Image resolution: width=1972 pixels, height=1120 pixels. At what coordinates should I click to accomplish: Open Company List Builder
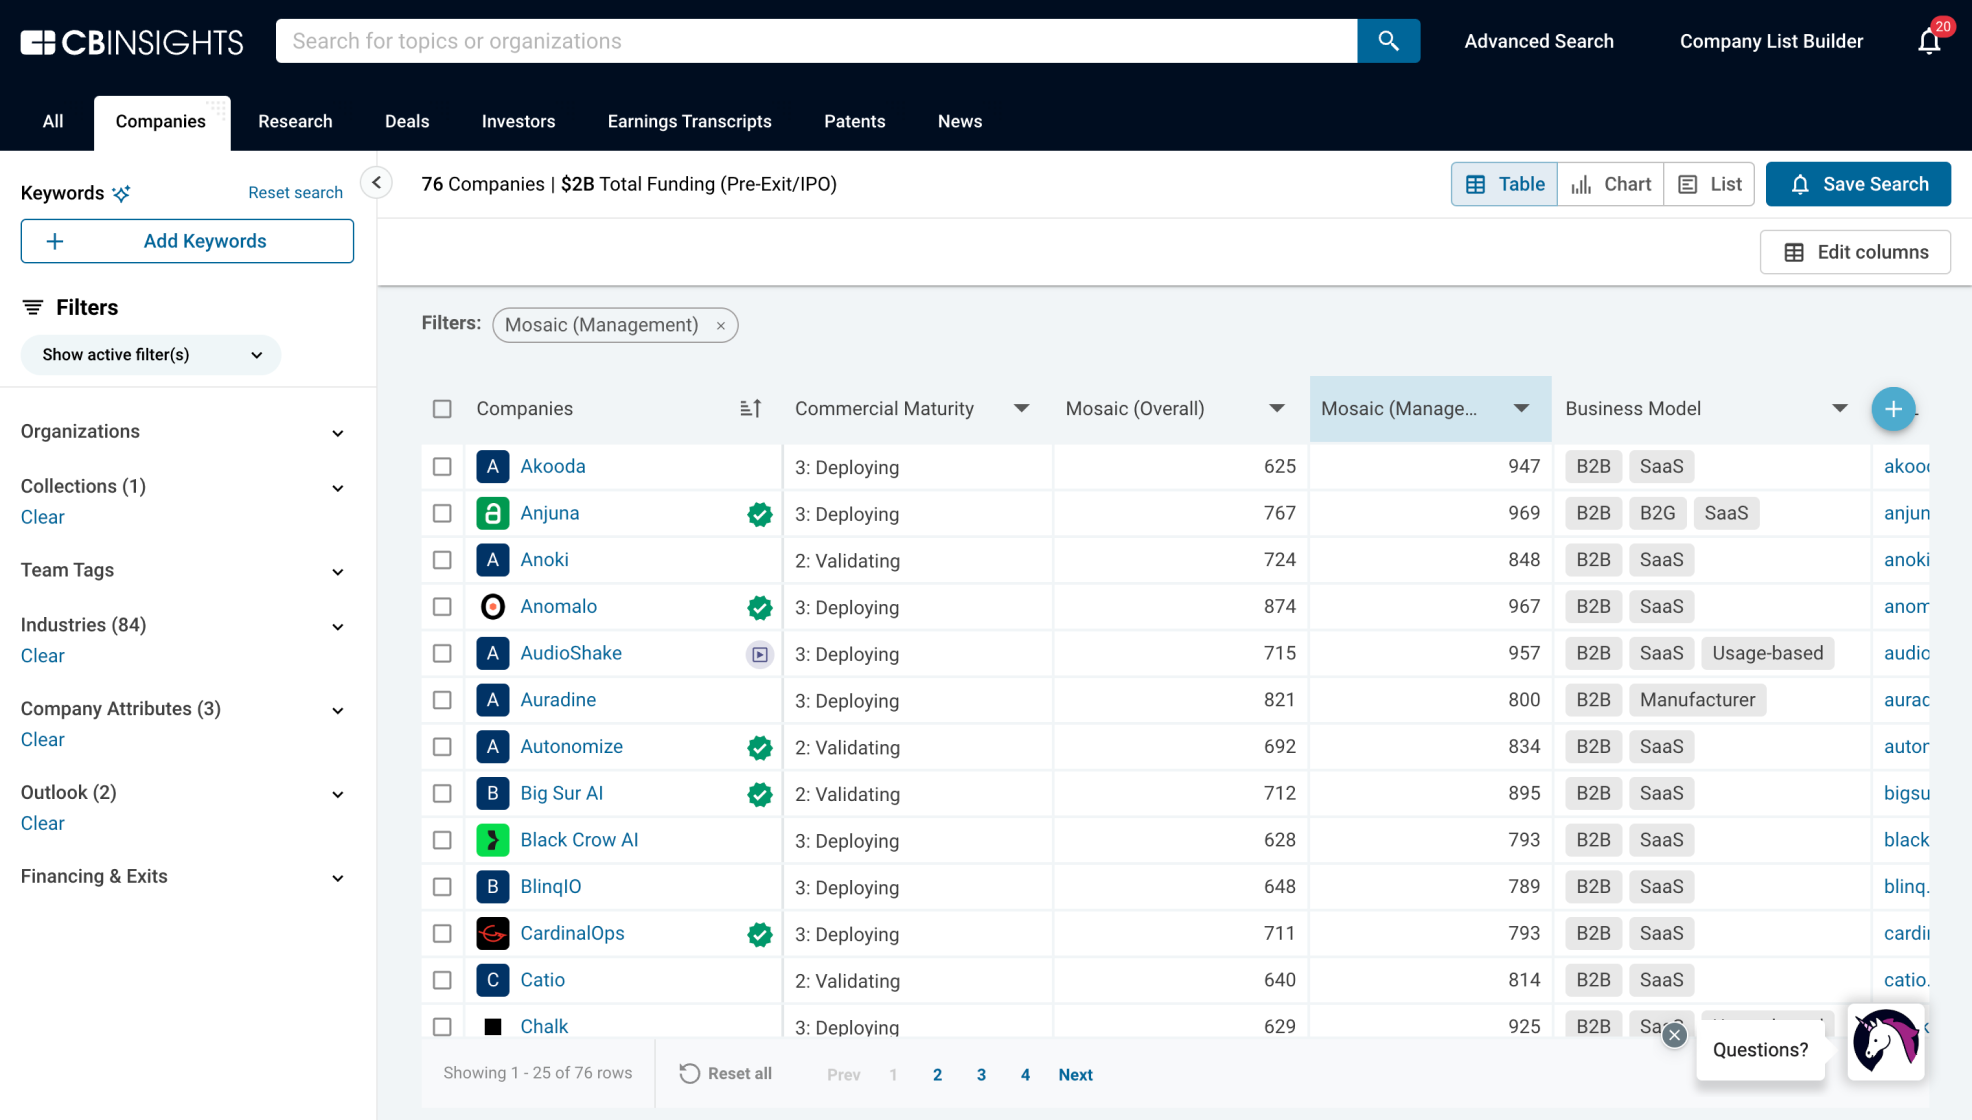click(x=1771, y=41)
